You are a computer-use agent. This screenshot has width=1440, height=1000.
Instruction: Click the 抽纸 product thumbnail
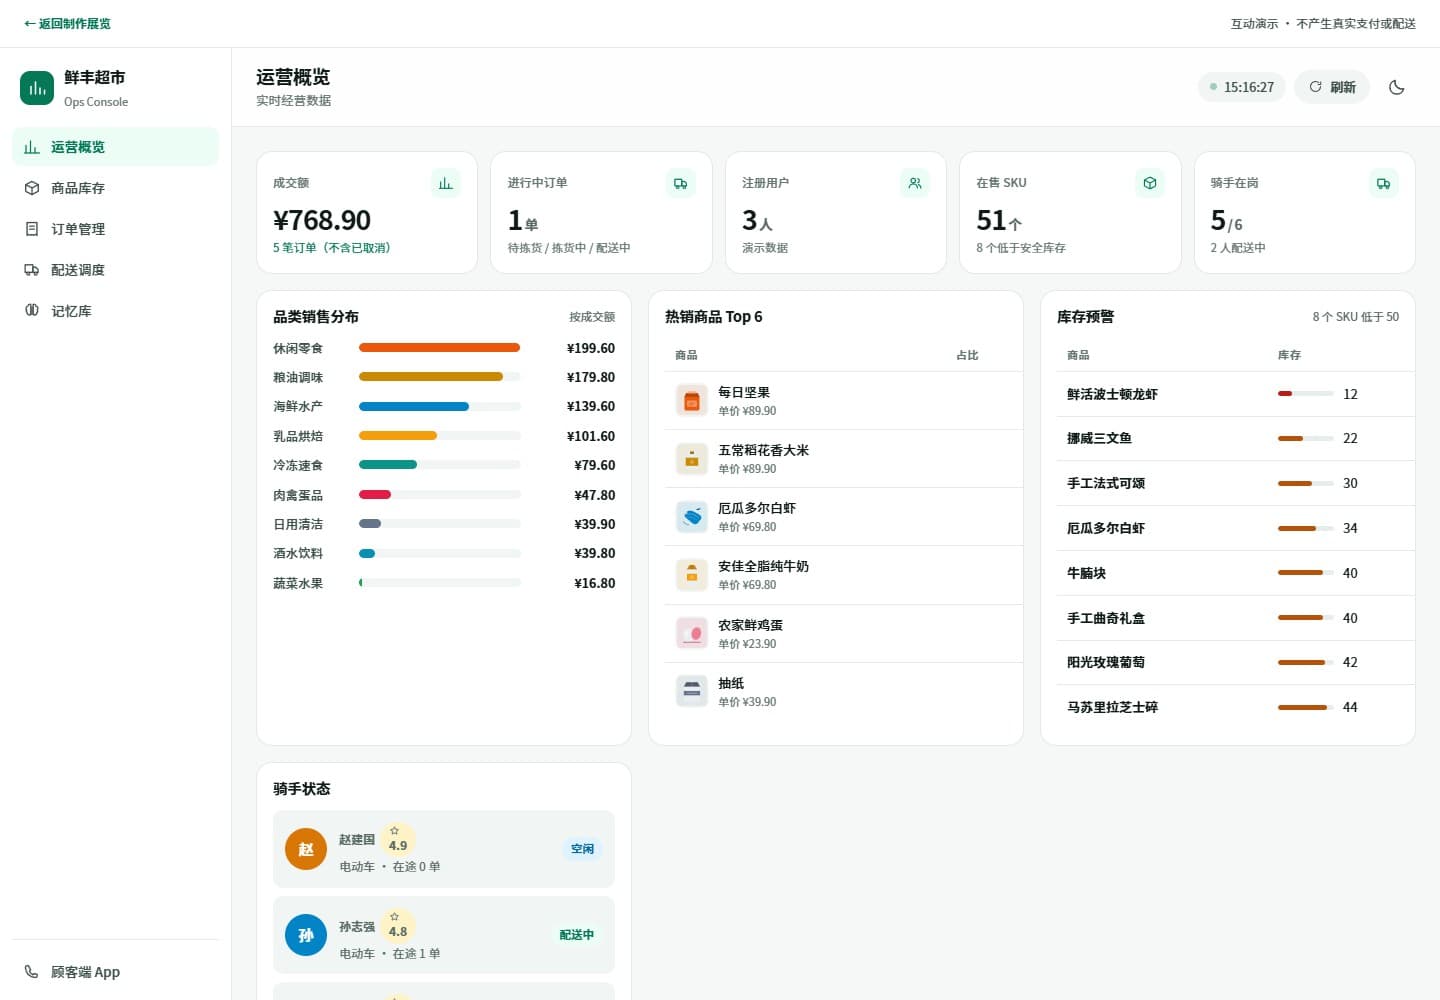coord(692,691)
